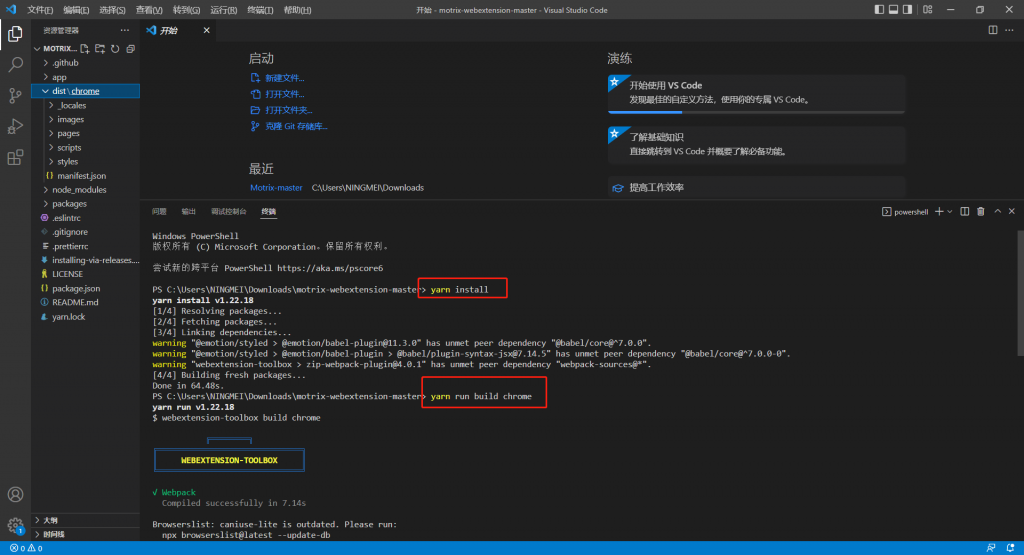Screen dimensions: 1024x555
Task: Create a new folder in MOTRIX explorer
Action: (x=100, y=49)
